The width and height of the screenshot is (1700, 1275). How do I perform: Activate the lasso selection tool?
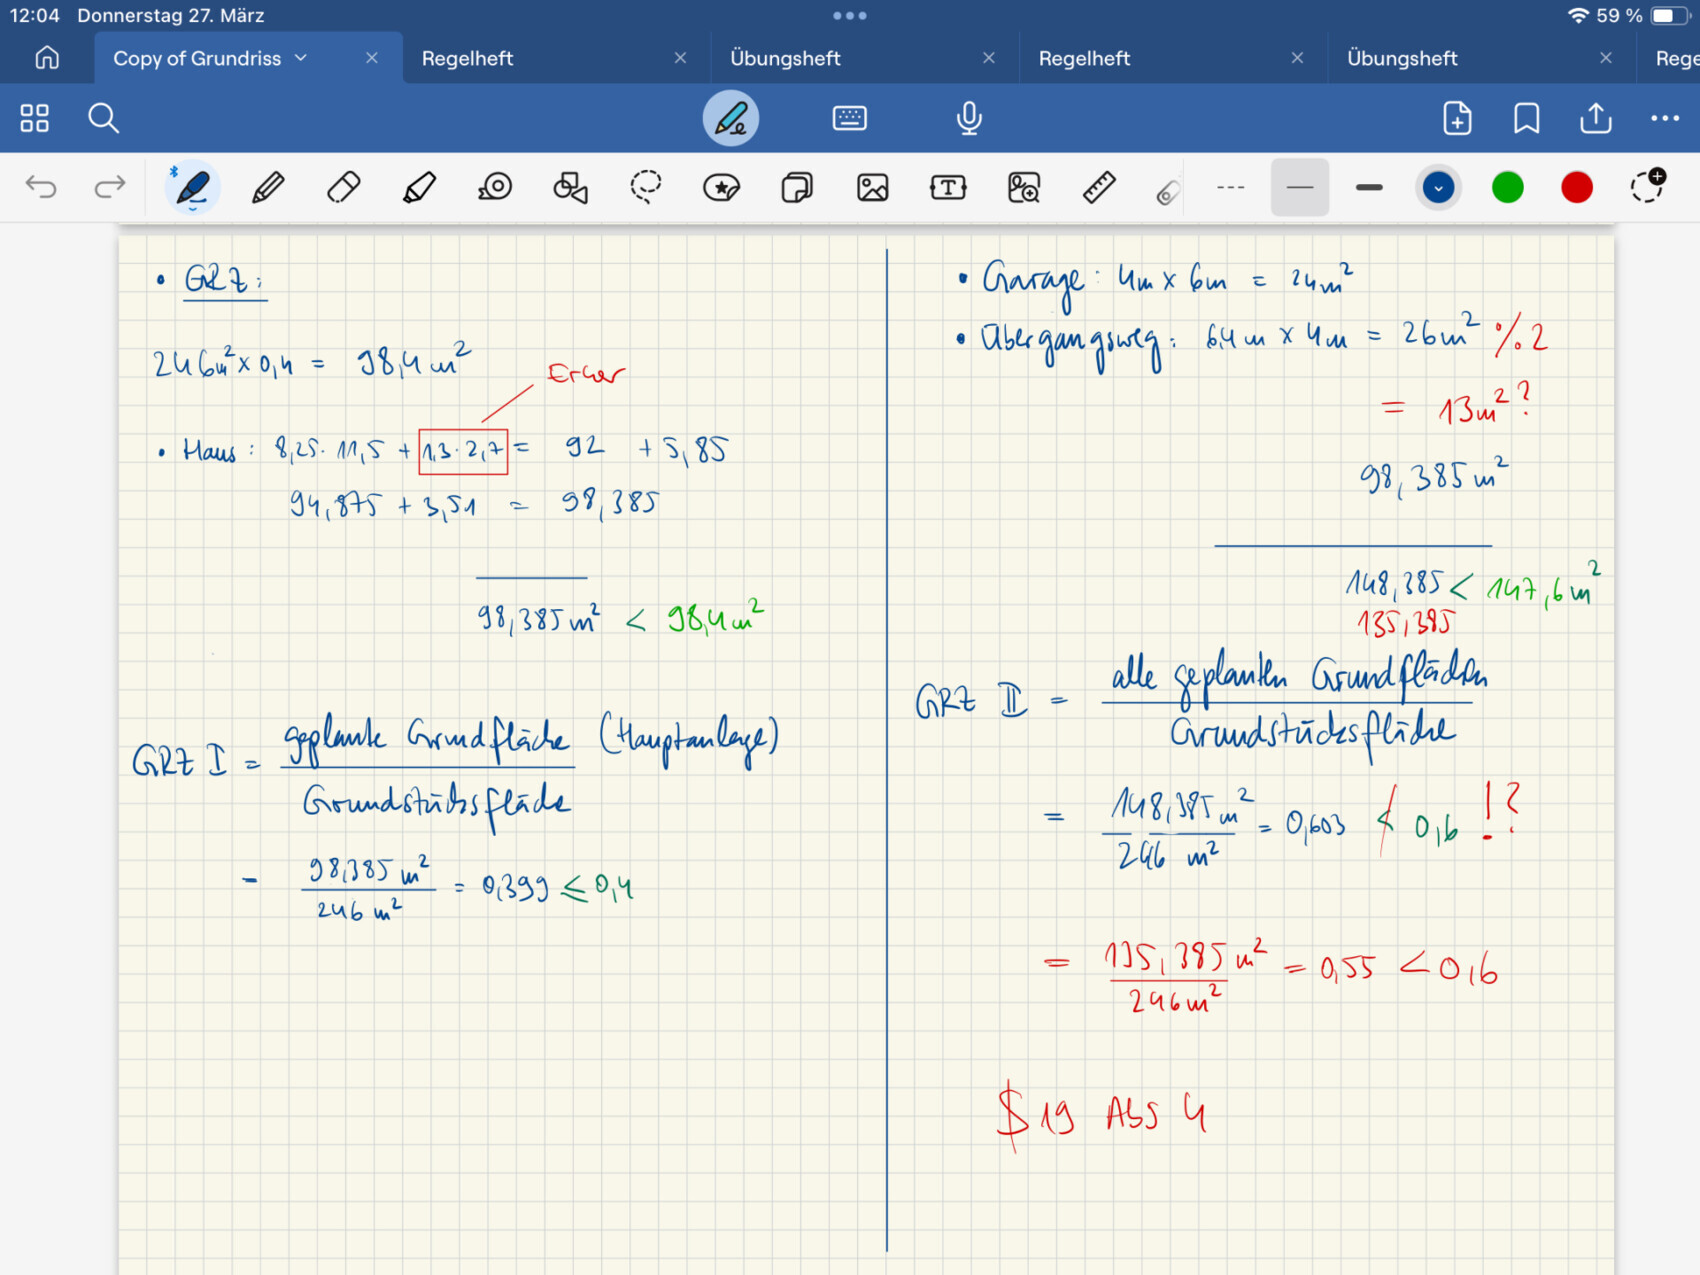646,187
